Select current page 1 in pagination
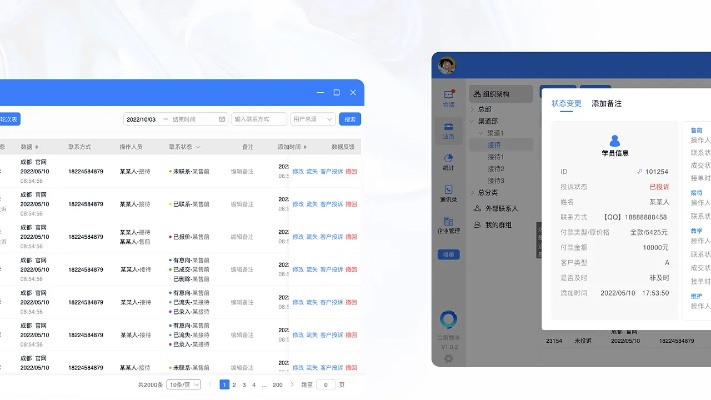 (224, 385)
